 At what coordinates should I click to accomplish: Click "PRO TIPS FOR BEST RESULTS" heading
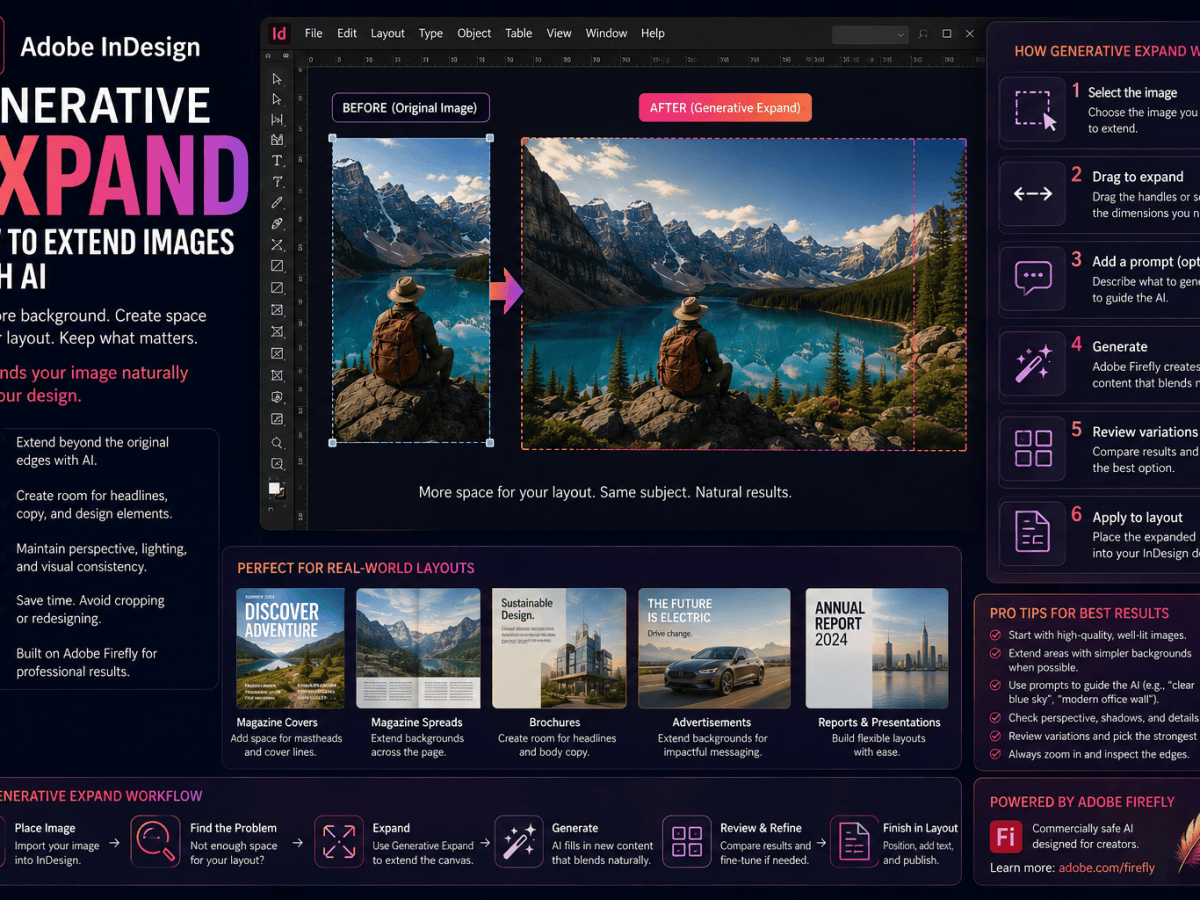1079,613
